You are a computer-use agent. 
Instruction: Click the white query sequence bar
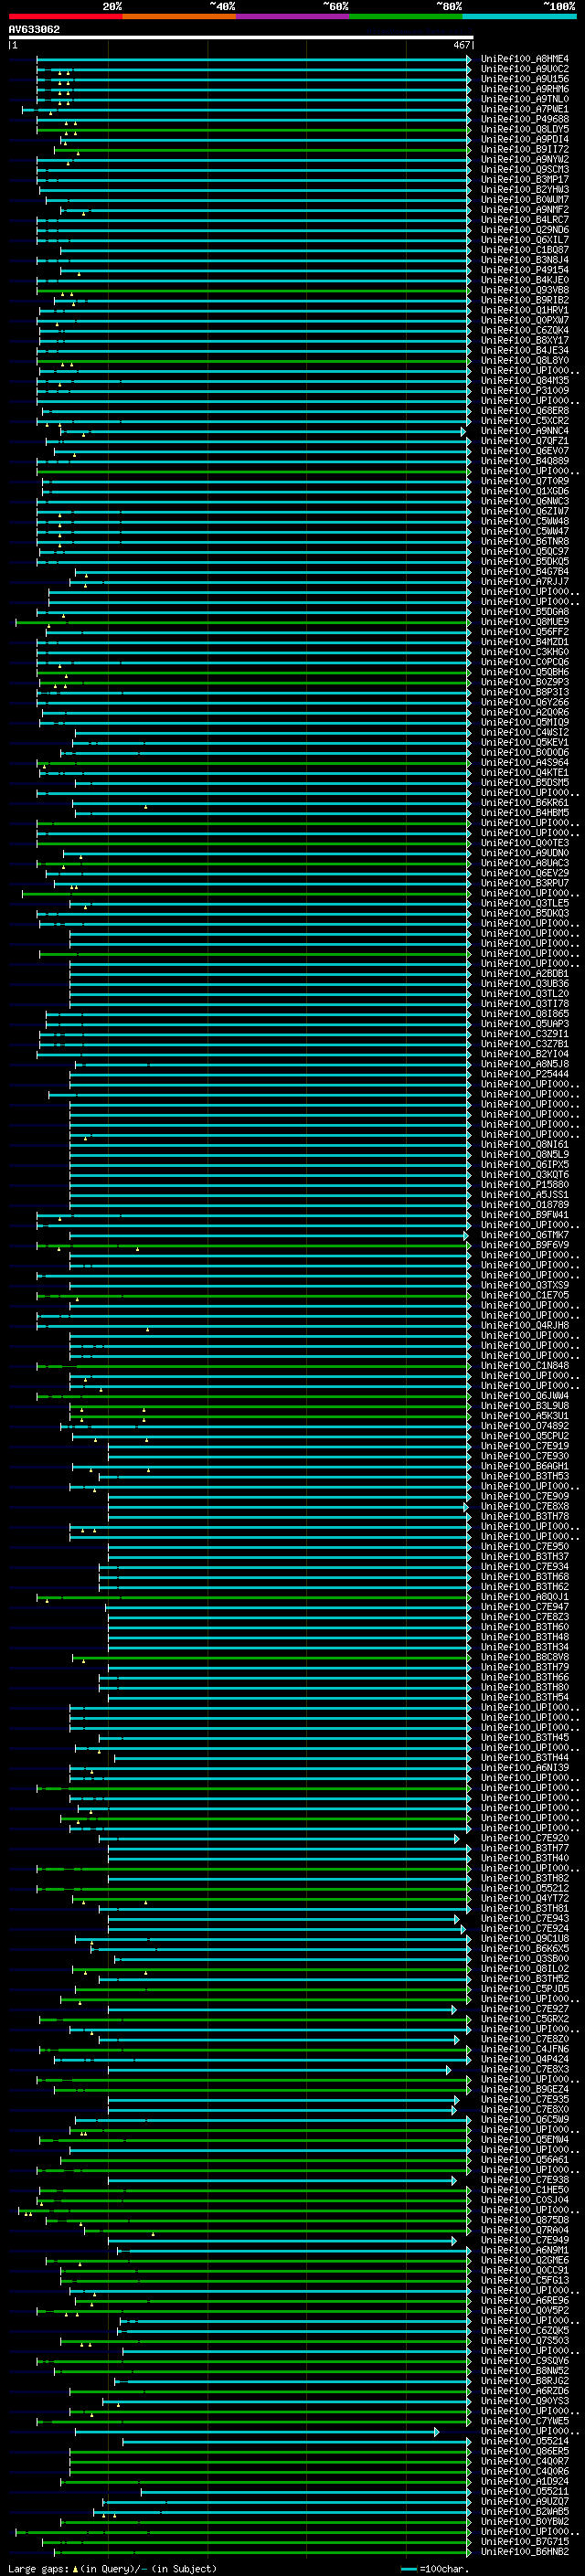pyautogui.click(x=240, y=38)
